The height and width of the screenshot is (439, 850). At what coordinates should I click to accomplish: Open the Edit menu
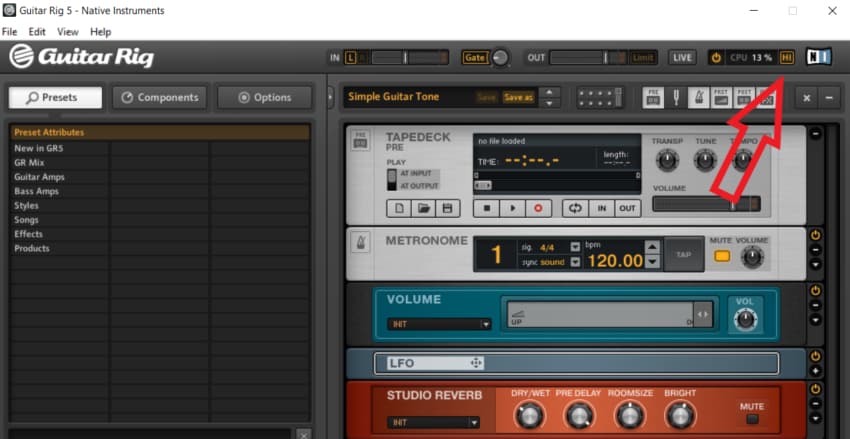pyautogui.click(x=37, y=32)
